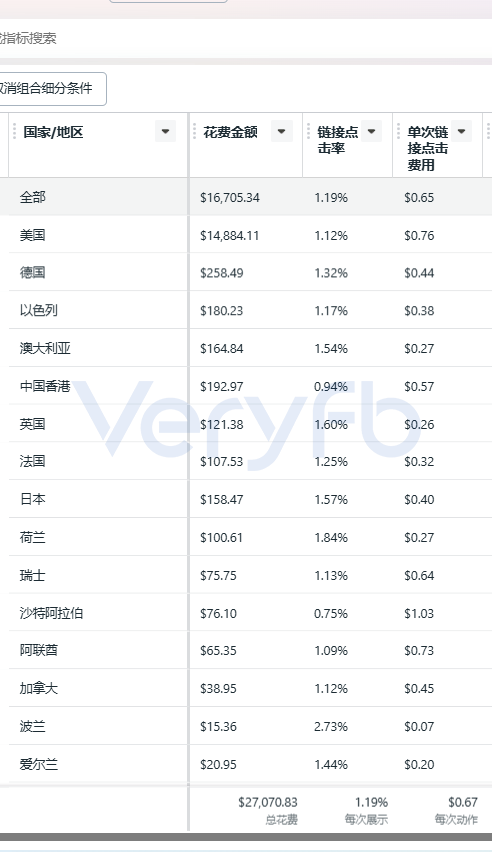This screenshot has width=492, height=852.
Task: Click the 取消组合细分条件 button
Action: pos(50,89)
